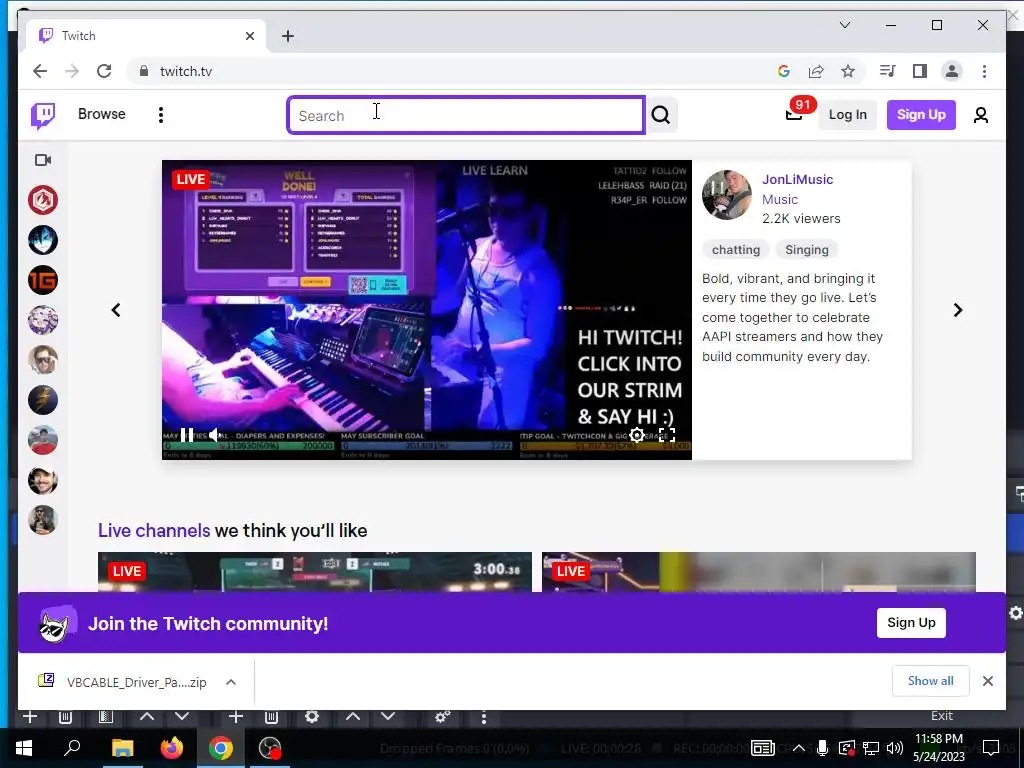Show hidden system tray icons
The height and width of the screenshot is (768, 1024).
point(798,748)
